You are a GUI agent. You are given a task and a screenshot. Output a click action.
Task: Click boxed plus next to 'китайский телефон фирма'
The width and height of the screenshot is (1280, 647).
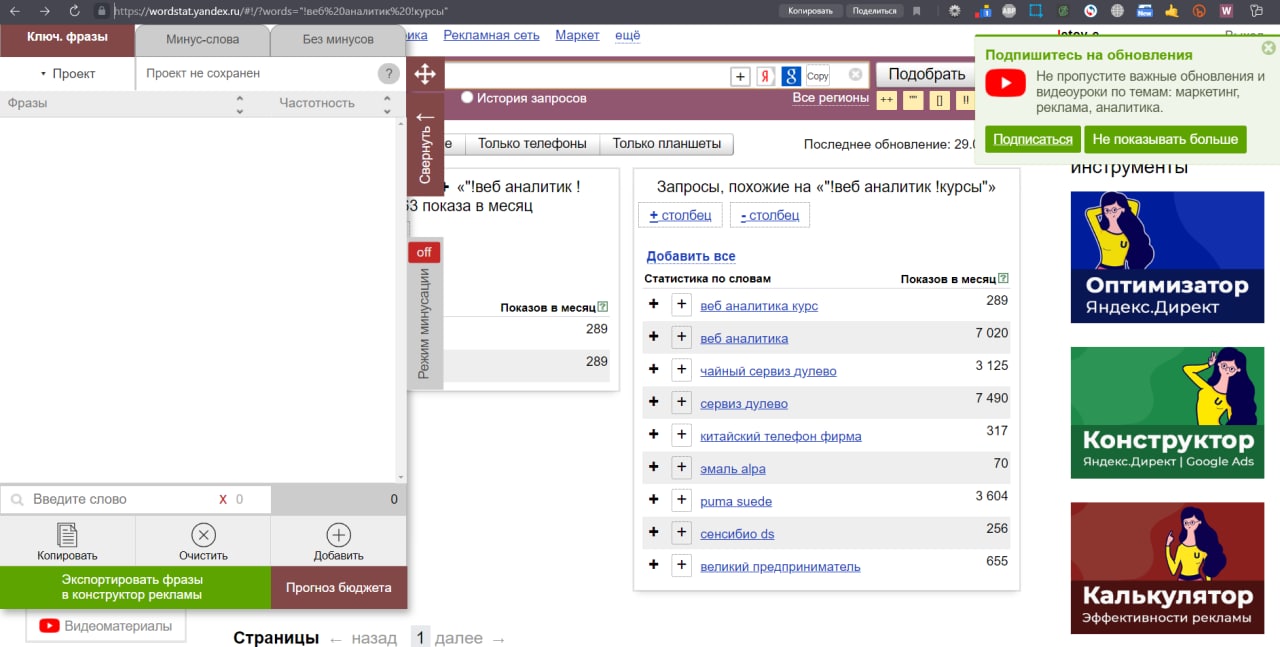(681, 435)
